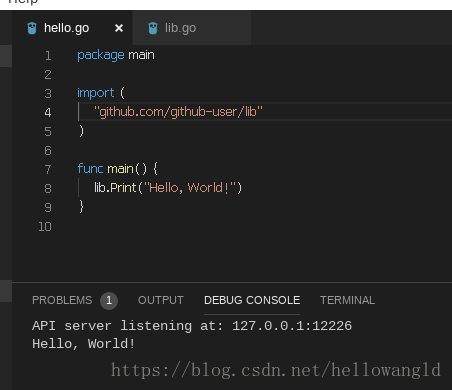Click line number 6 in the gutter
Screen dimensions: 452x390
[48, 151]
